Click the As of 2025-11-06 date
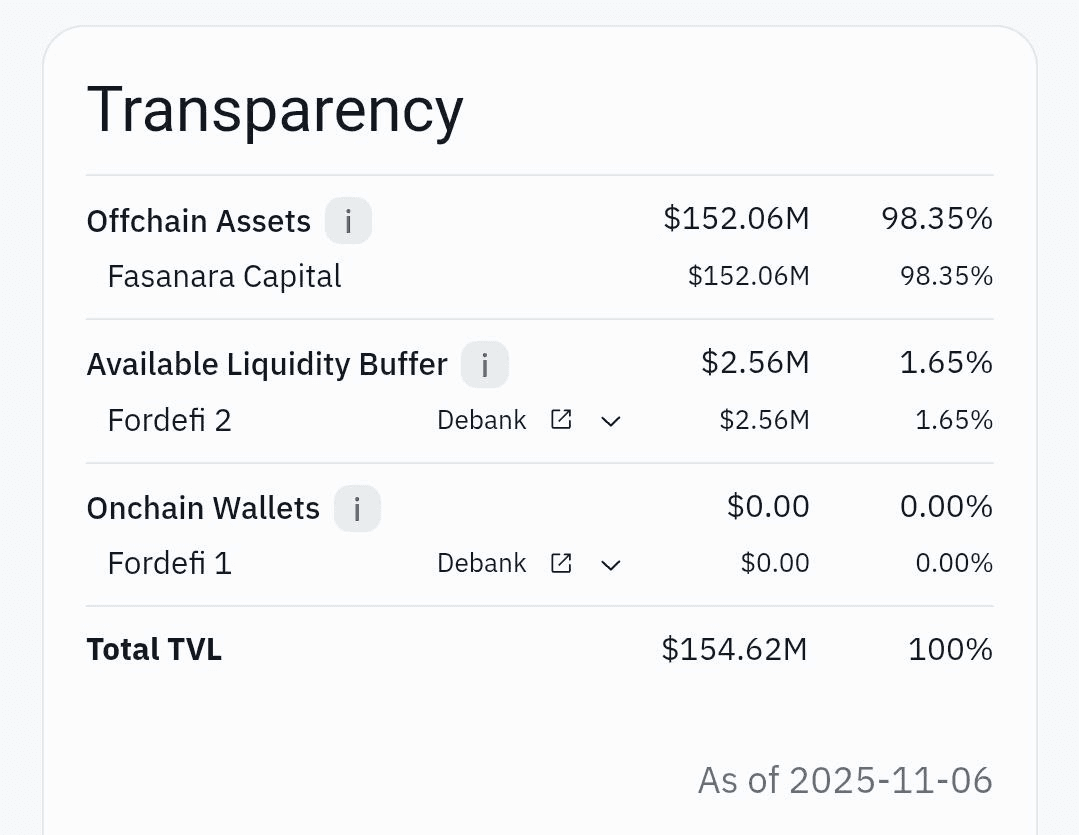The height and width of the screenshot is (835, 1079). pos(844,780)
